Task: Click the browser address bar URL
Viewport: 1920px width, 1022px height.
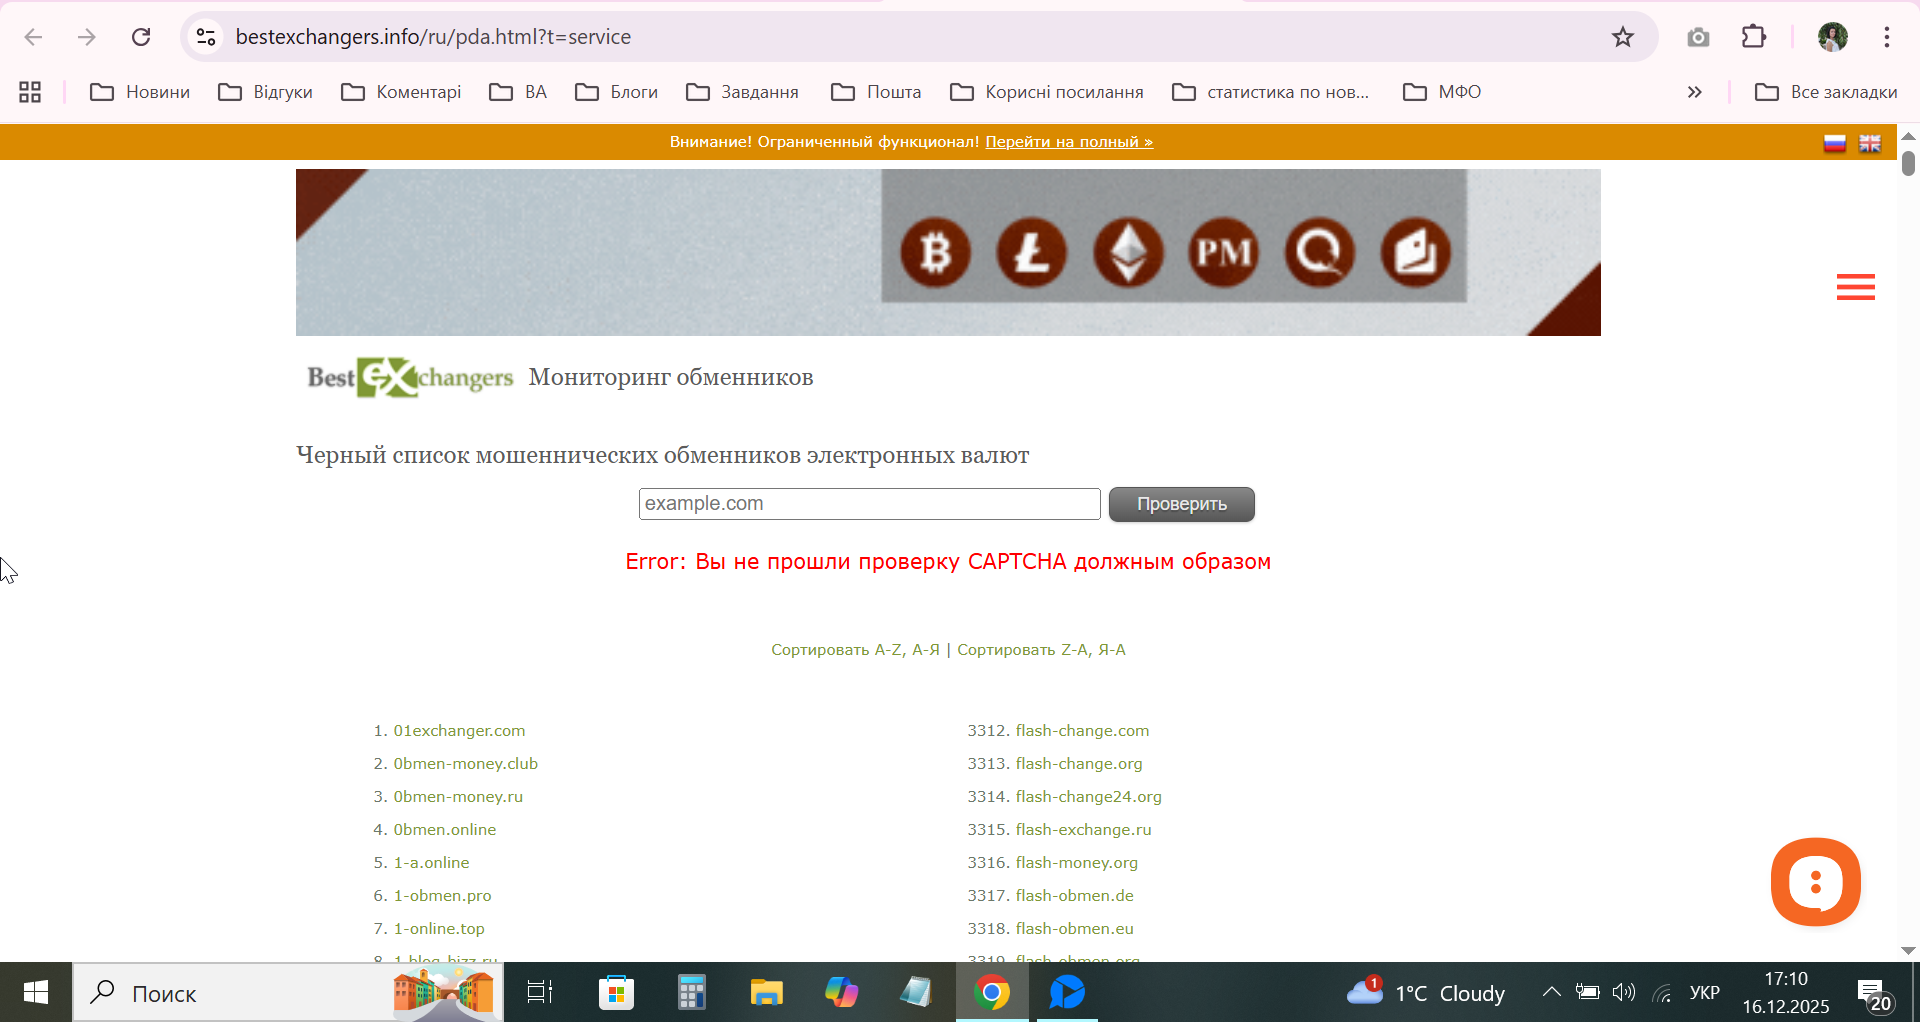Action: pyautogui.click(x=433, y=37)
